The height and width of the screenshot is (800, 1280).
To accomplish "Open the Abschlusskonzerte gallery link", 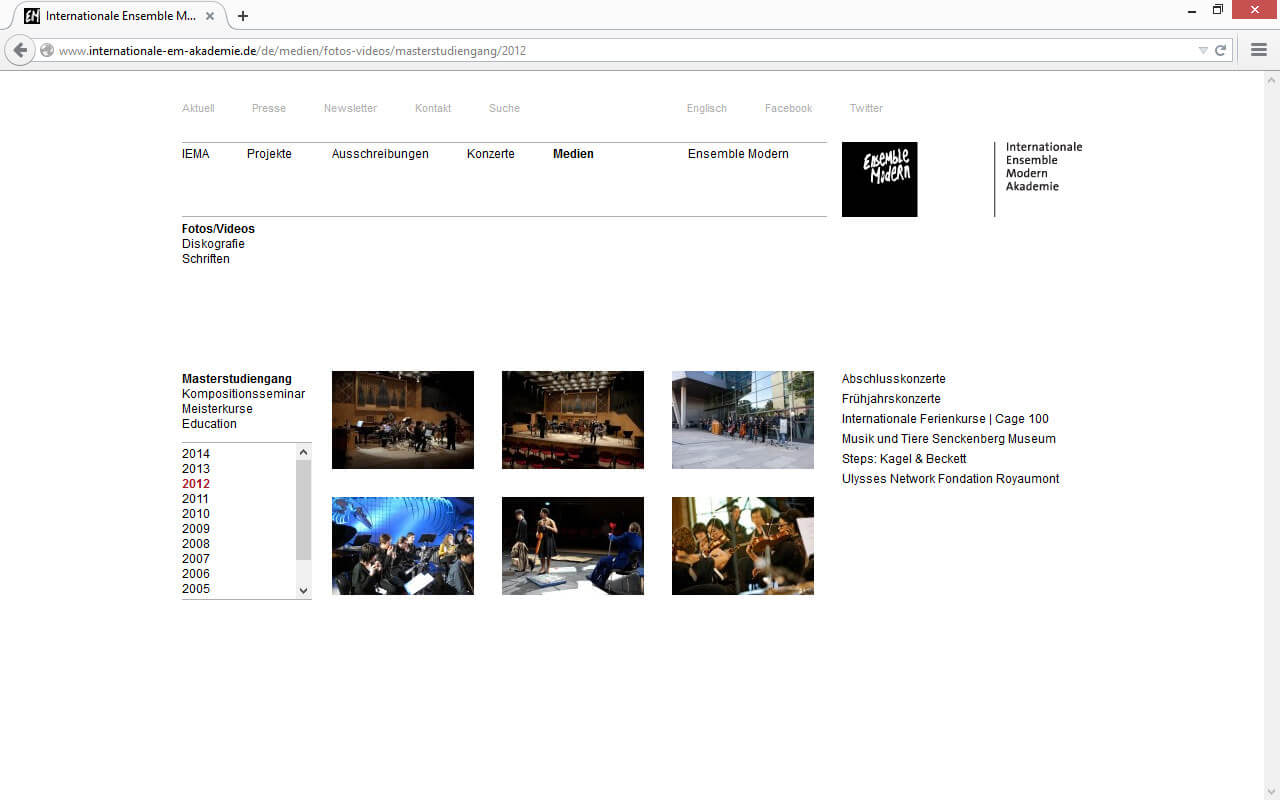I will point(894,379).
